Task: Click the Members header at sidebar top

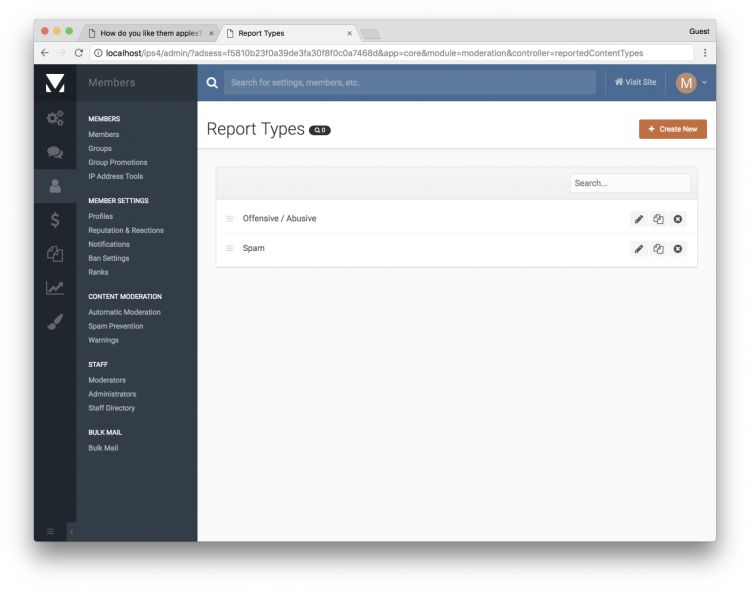Action: (111, 82)
